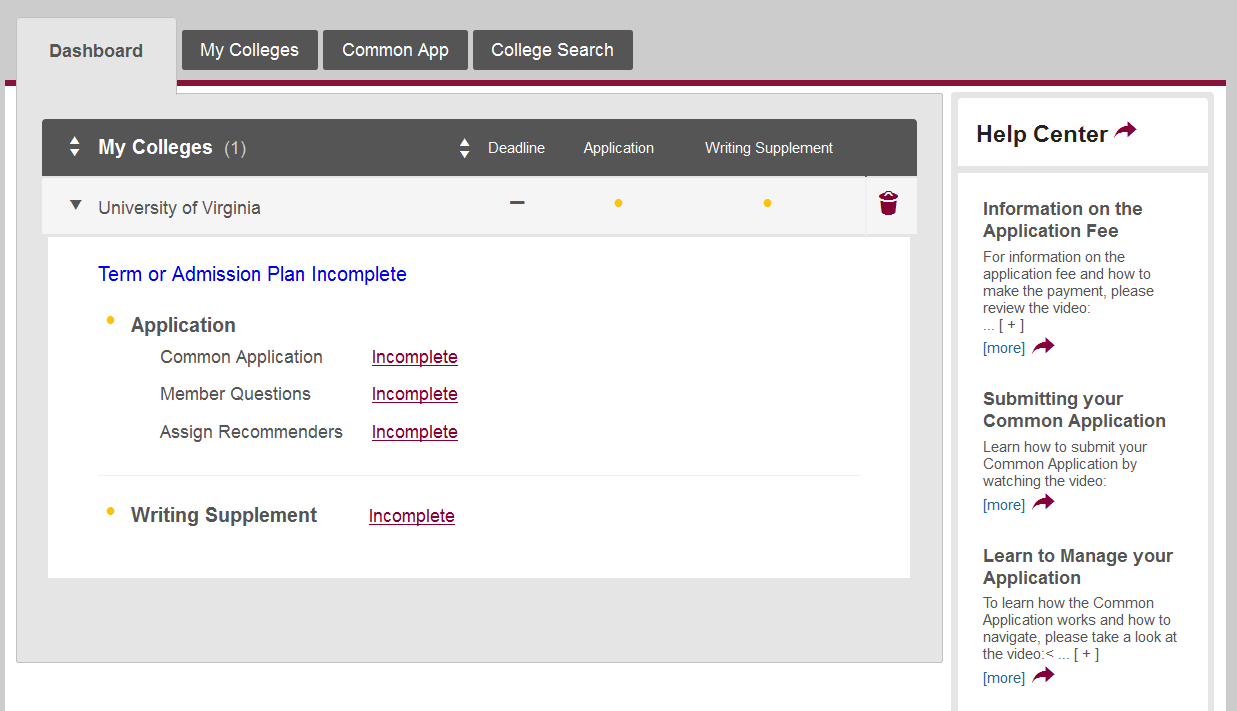Click the Help Center arrow icon
1237x711 pixels.
(x=1126, y=131)
